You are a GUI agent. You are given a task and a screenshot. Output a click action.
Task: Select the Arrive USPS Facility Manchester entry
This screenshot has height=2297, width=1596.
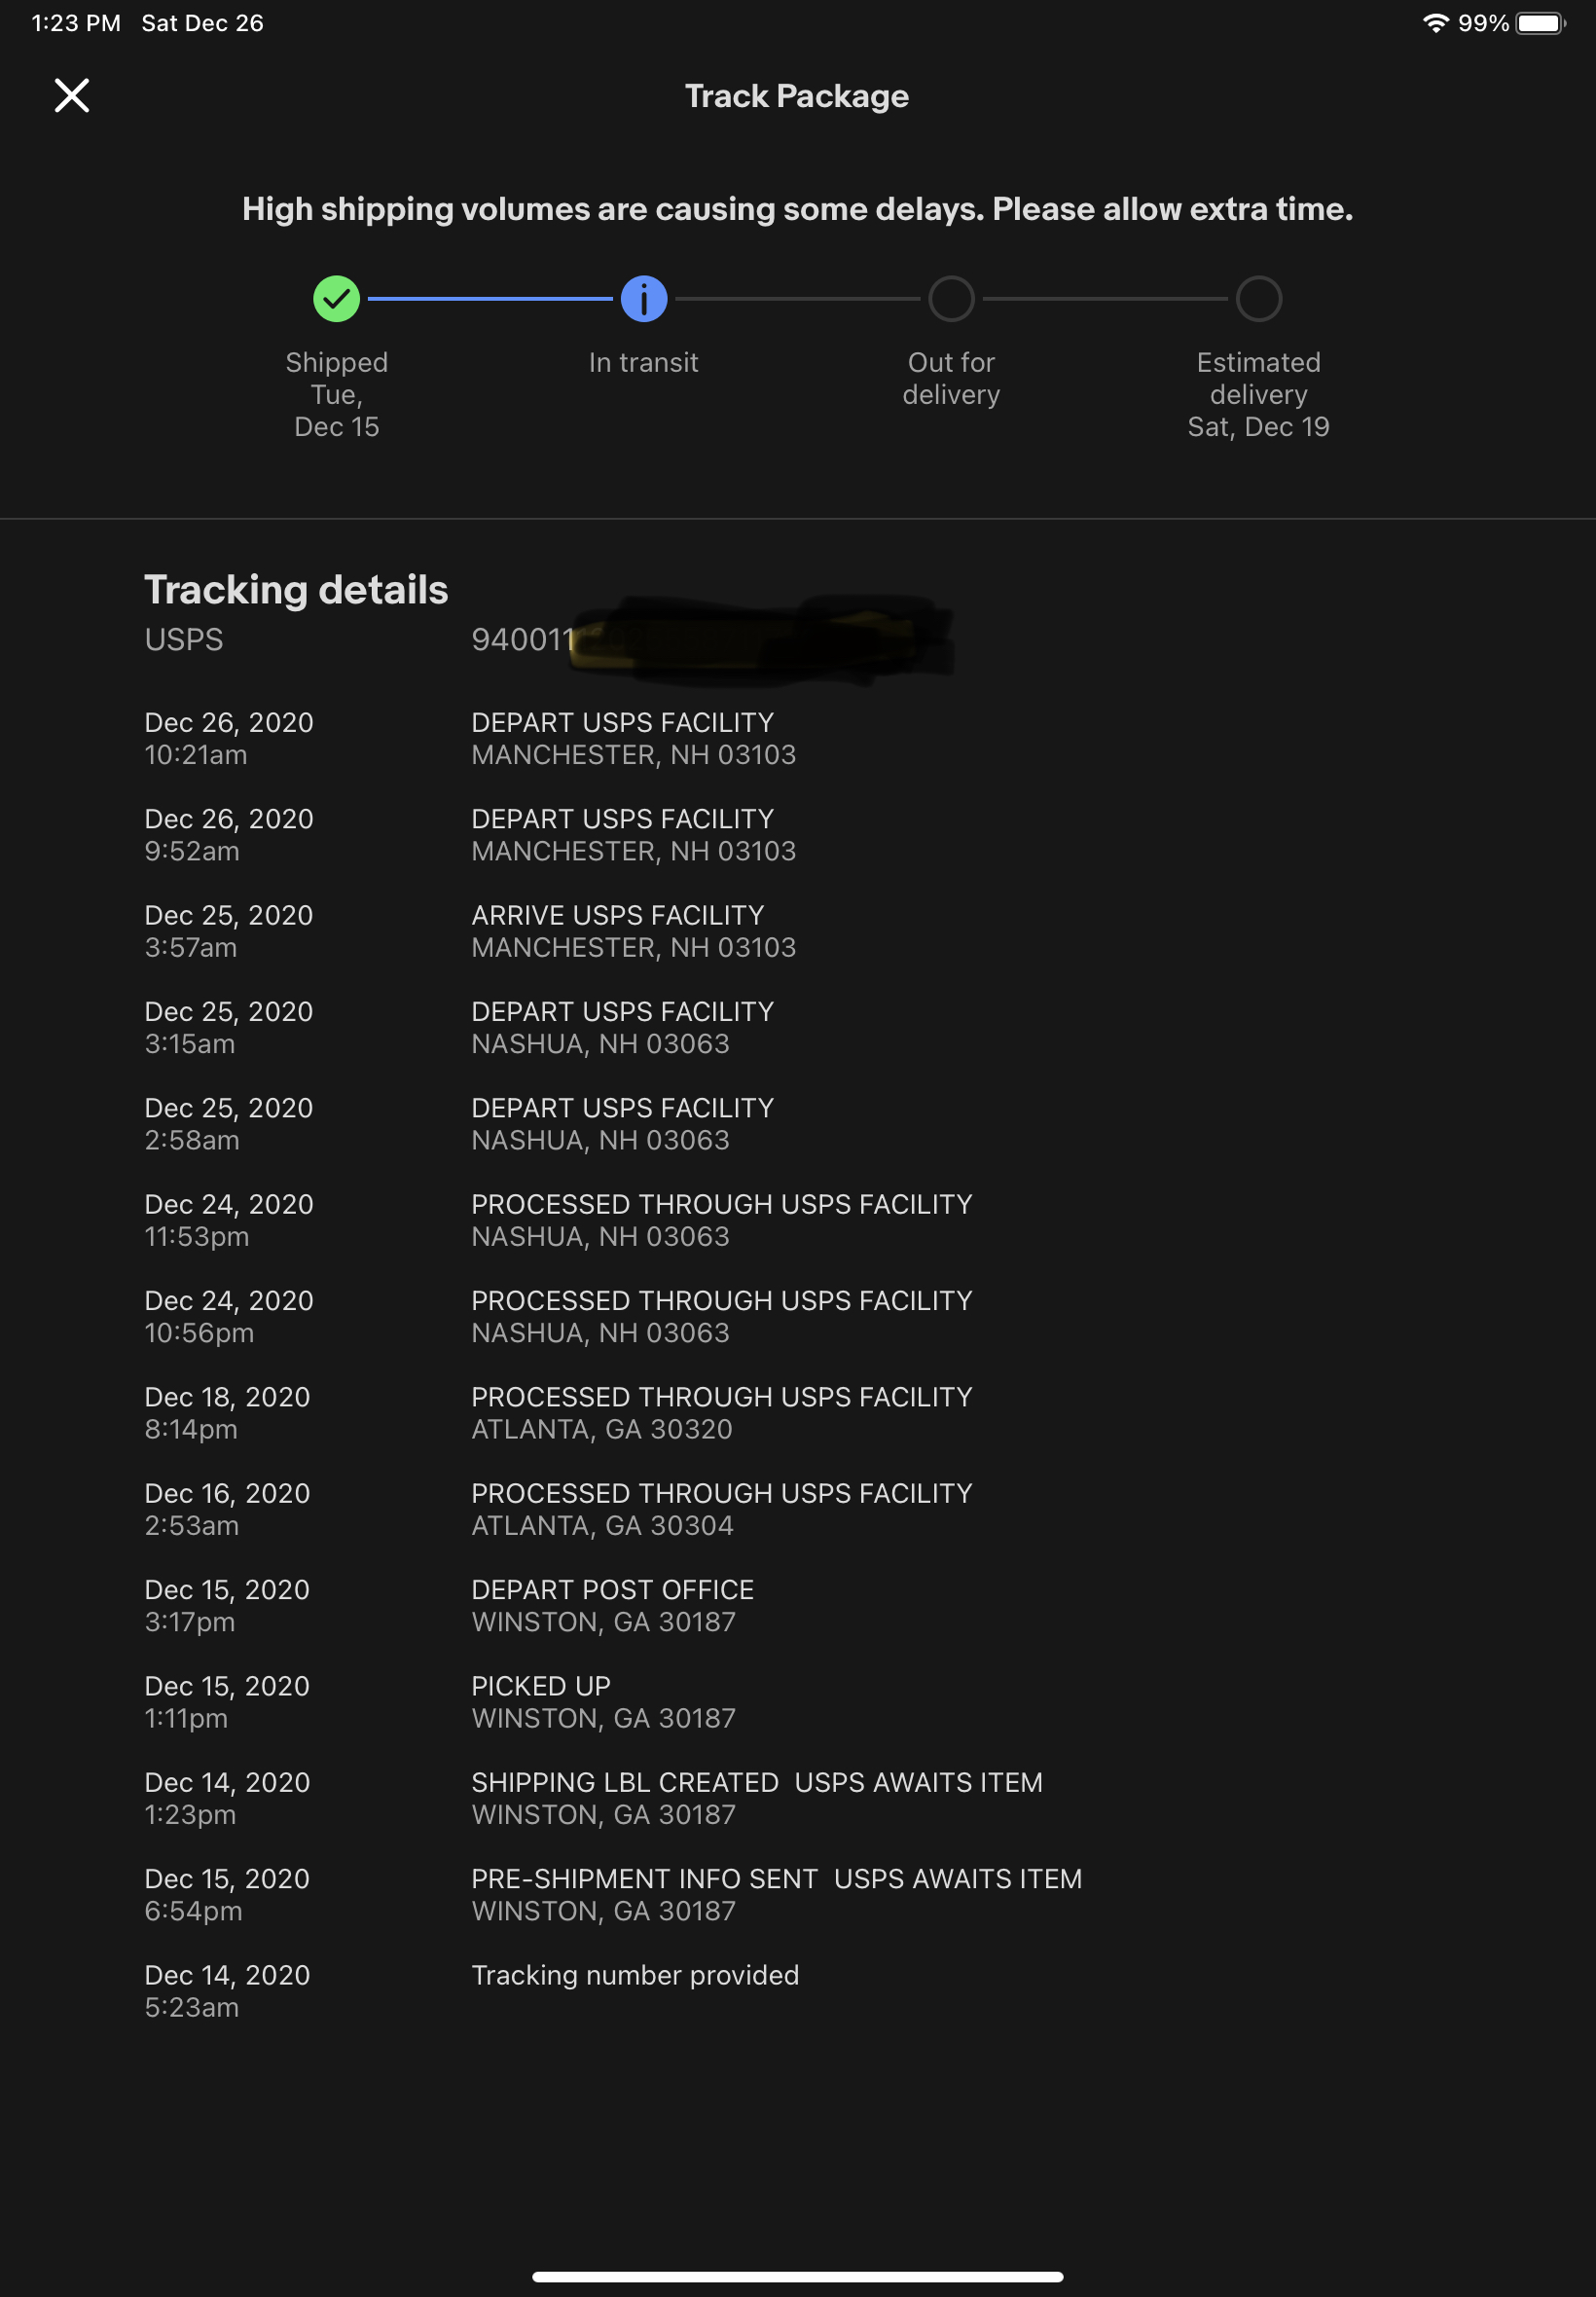coord(633,931)
